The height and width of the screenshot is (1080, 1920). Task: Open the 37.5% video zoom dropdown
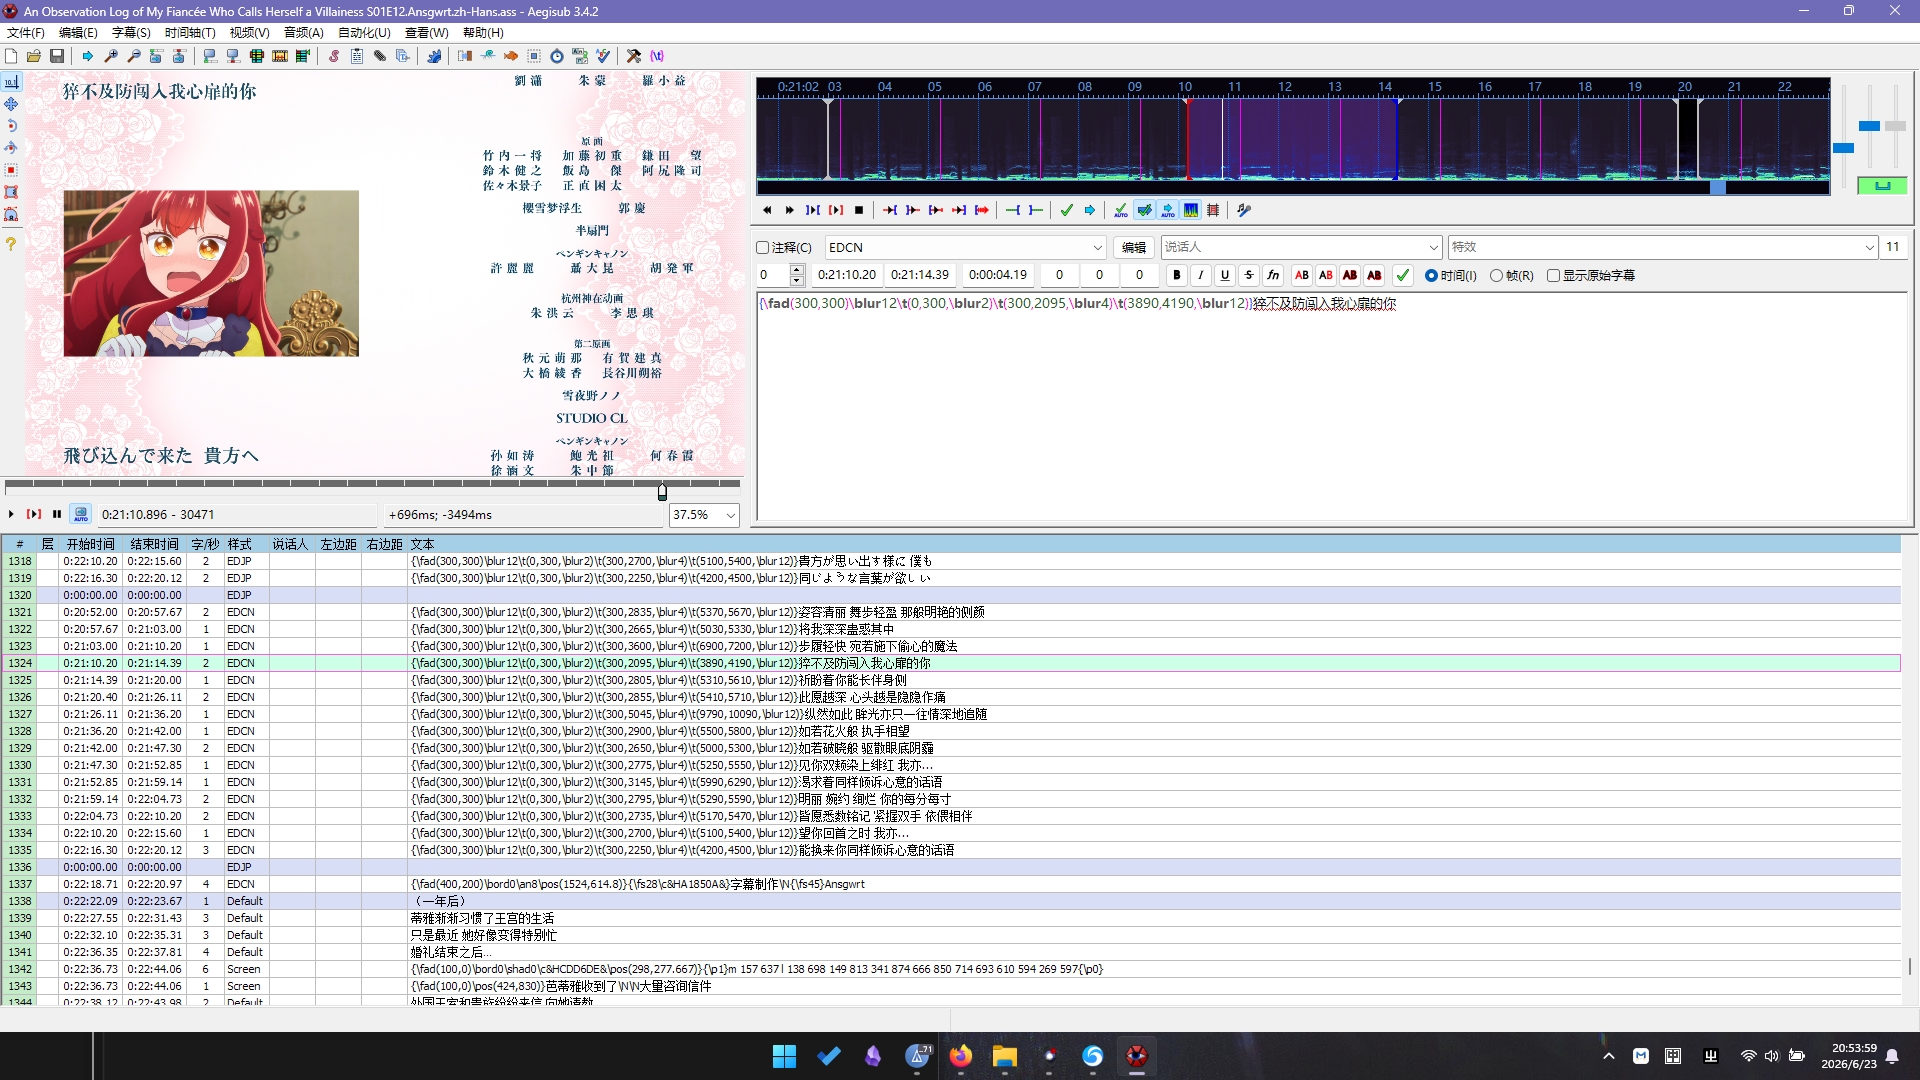pyautogui.click(x=731, y=515)
